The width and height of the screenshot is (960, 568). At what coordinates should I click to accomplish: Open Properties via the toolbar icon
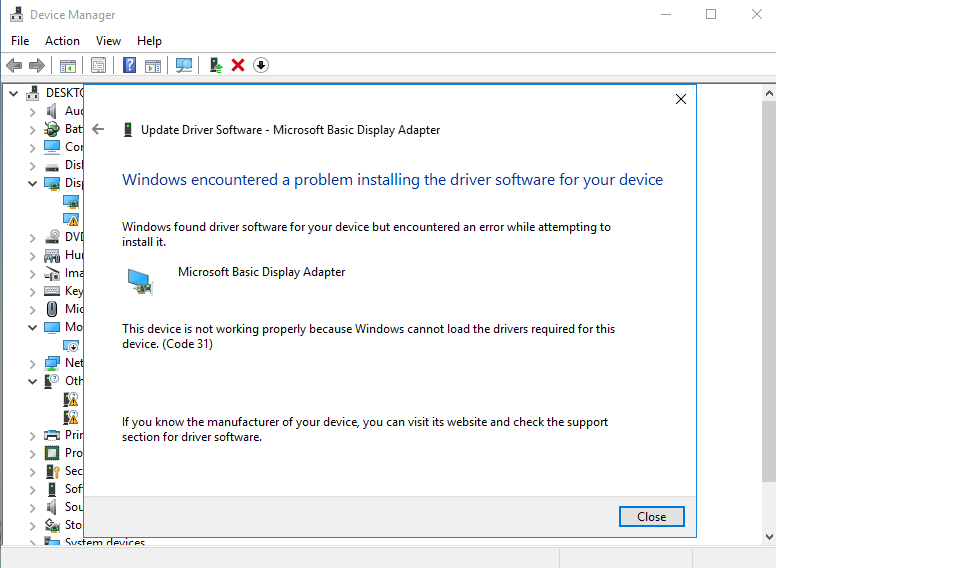[98, 65]
